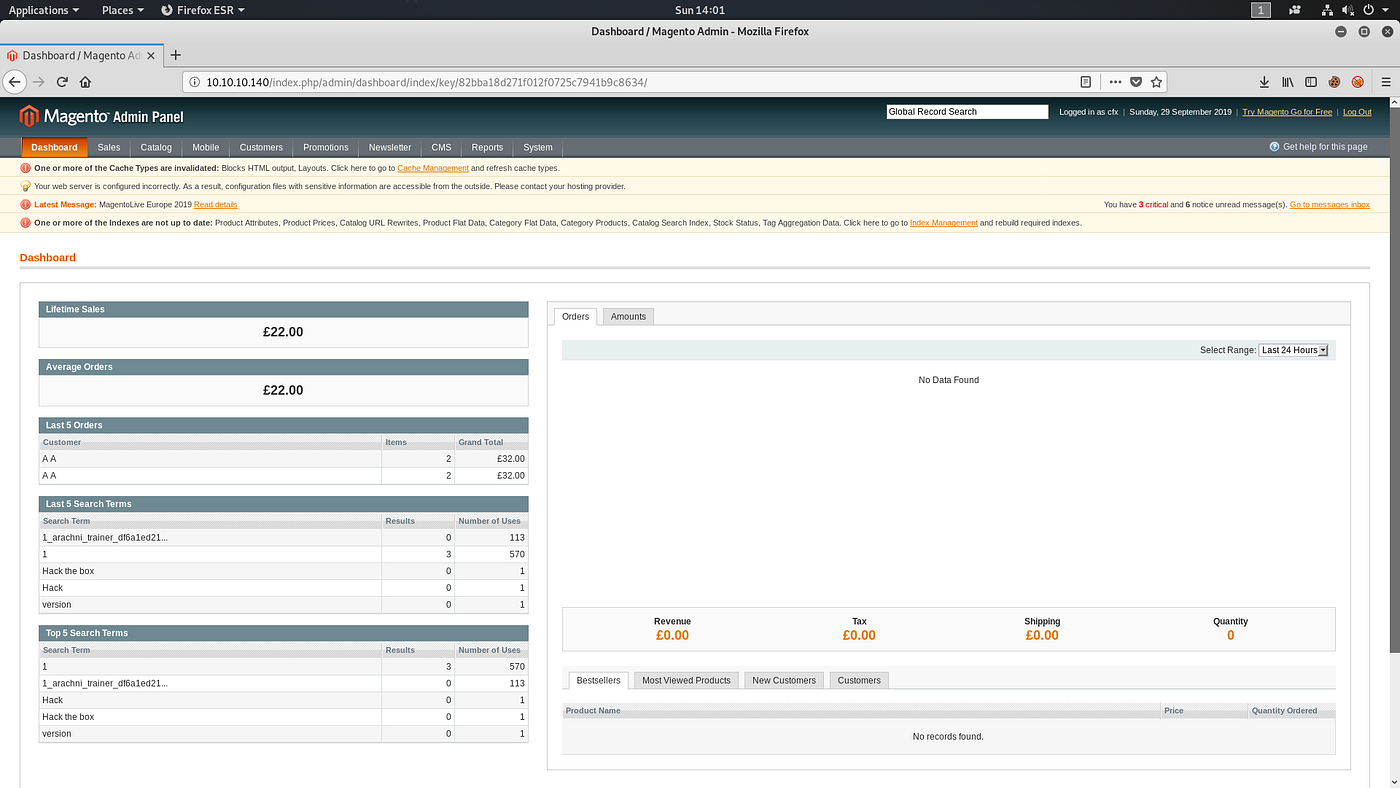Click the Lifetime Sales £22.00 value
Screen dimensions: 1400x788
point(283,332)
